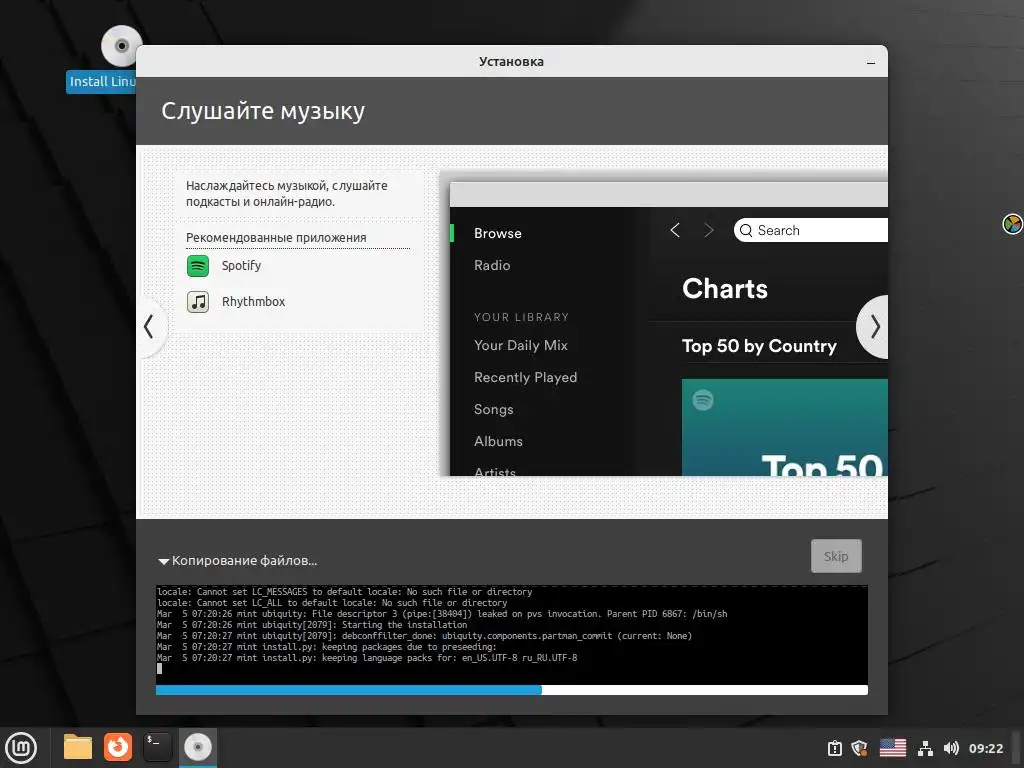Click the Skip button
Screen dimensions: 1024x768
tap(836, 556)
